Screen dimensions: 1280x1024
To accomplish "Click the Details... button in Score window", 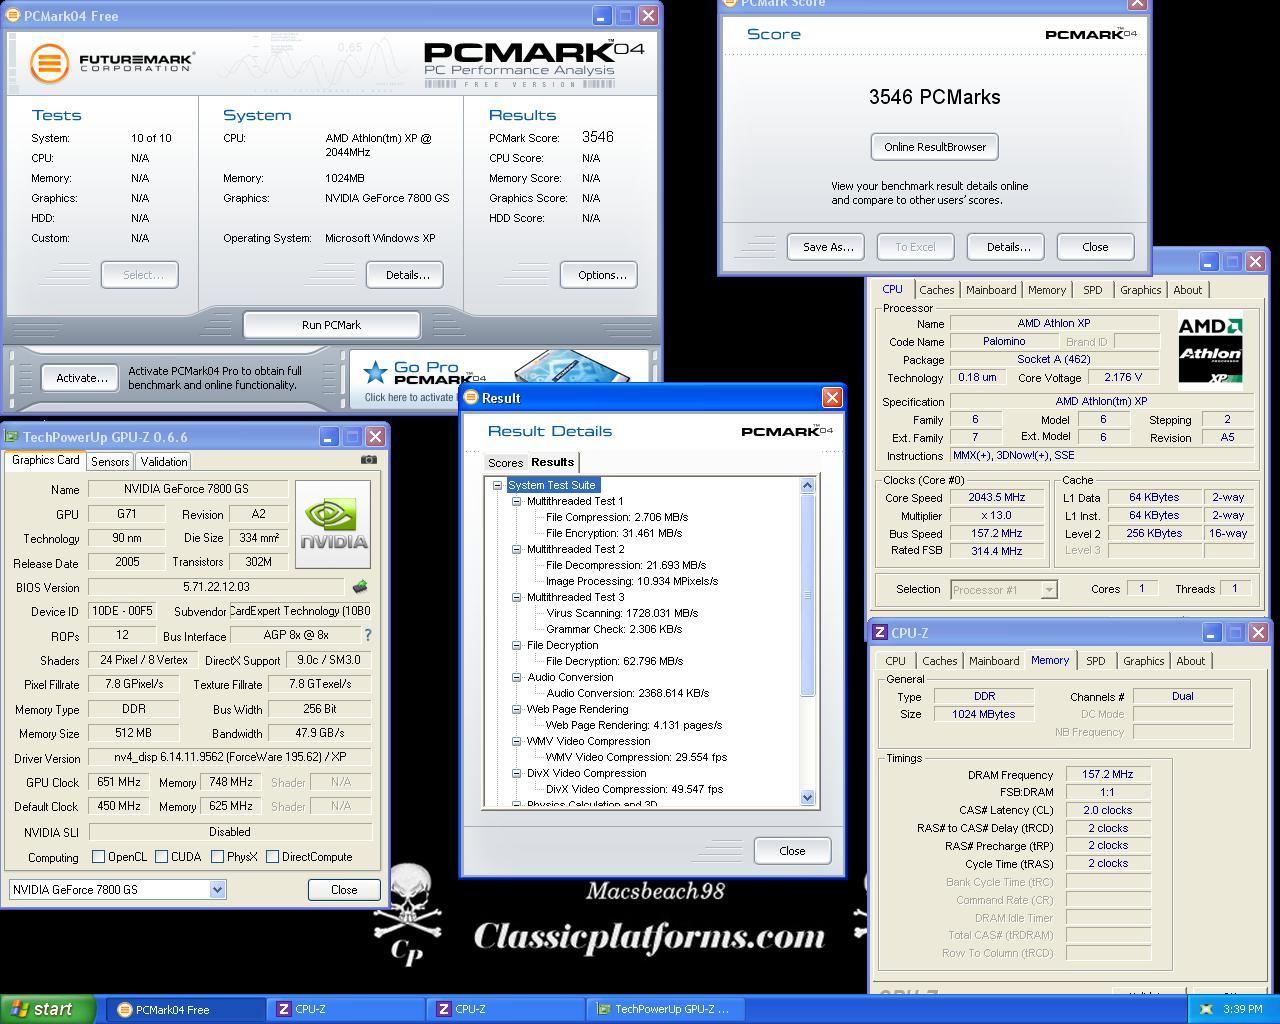I will click(x=1008, y=247).
